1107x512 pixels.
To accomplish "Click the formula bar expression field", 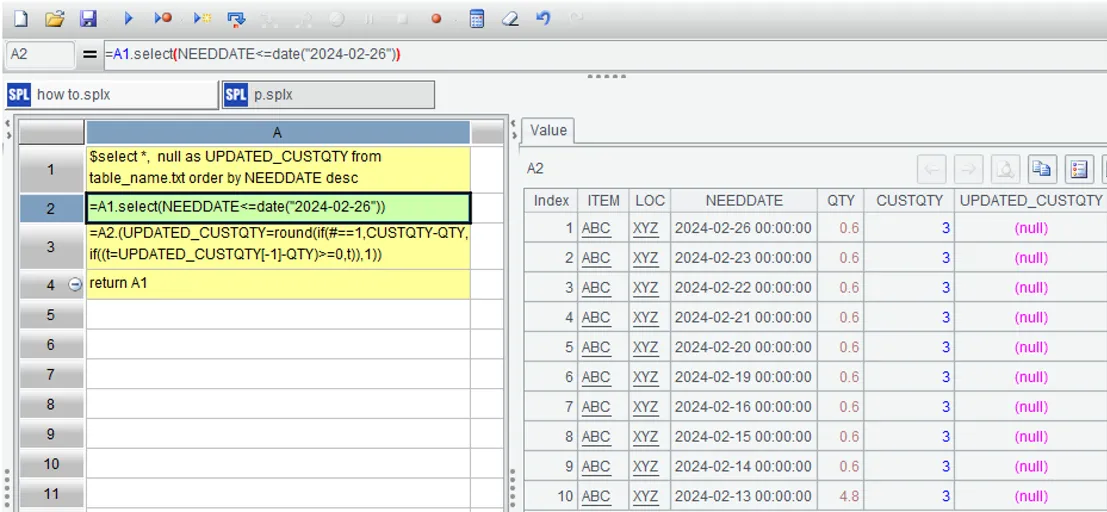I will pyautogui.click(x=604, y=54).
